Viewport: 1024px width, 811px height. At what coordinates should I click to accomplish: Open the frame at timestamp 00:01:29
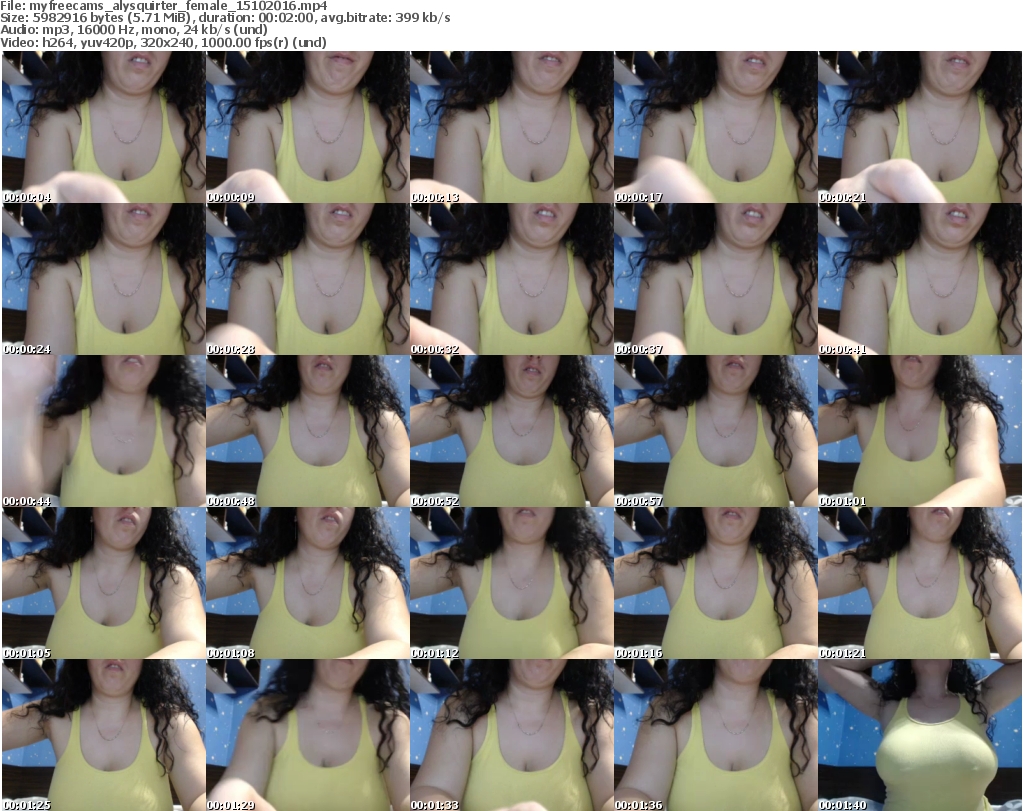click(x=308, y=735)
